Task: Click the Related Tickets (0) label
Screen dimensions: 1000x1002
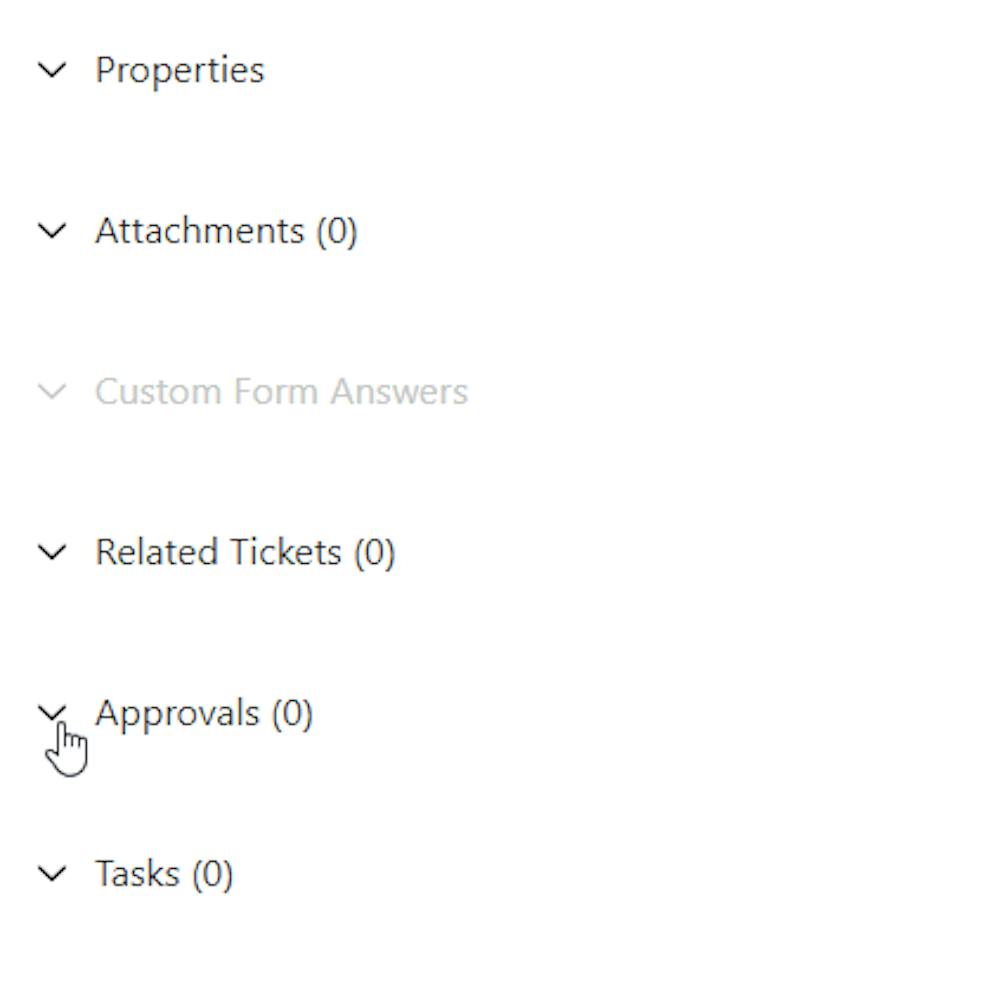Action: tap(245, 552)
